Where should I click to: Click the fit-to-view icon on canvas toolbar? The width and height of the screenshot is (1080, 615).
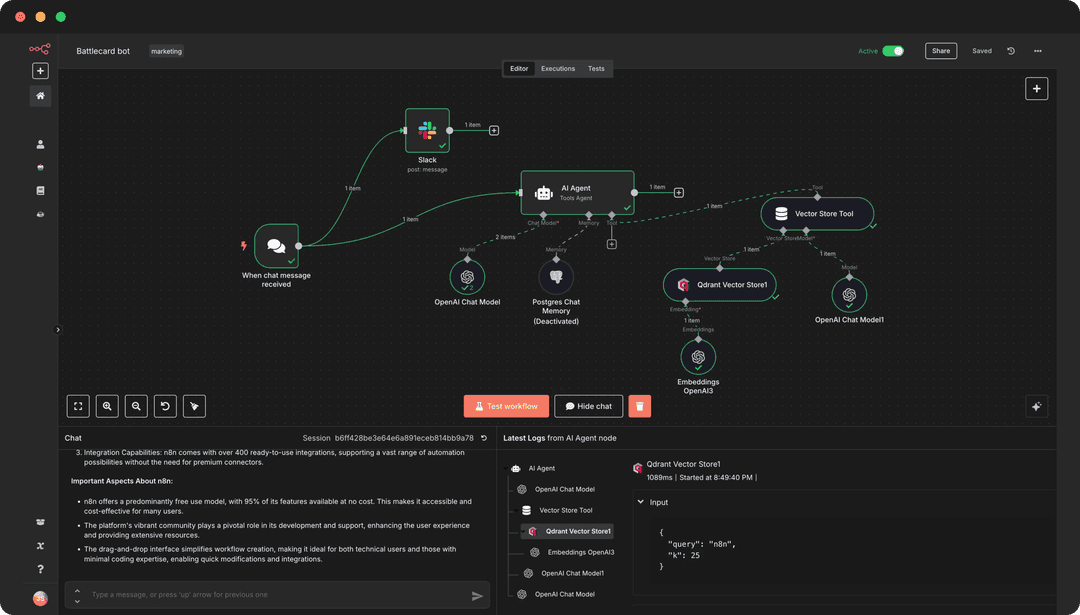[77, 406]
